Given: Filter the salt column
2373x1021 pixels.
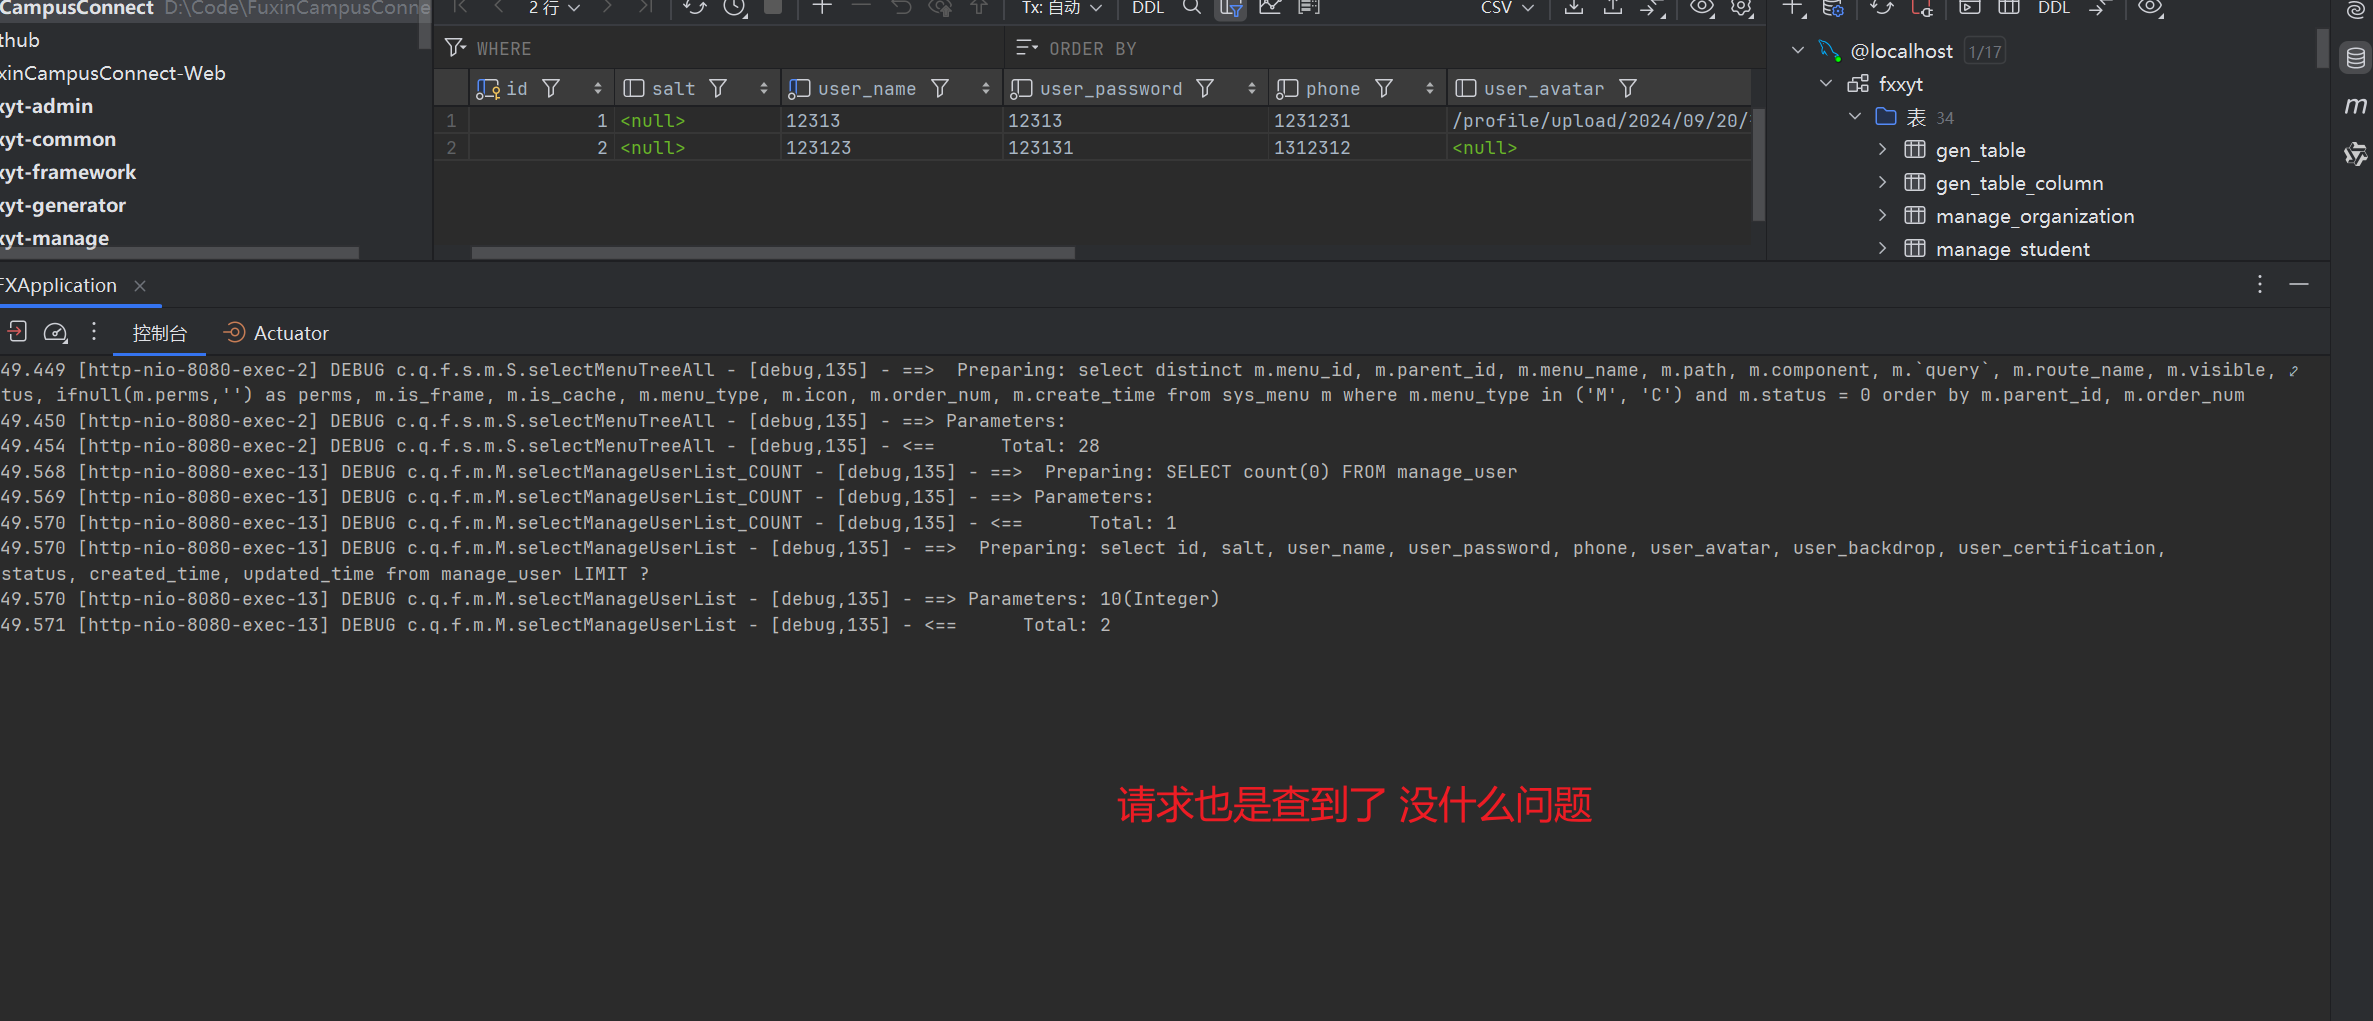Looking at the screenshot, I should (x=718, y=89).
